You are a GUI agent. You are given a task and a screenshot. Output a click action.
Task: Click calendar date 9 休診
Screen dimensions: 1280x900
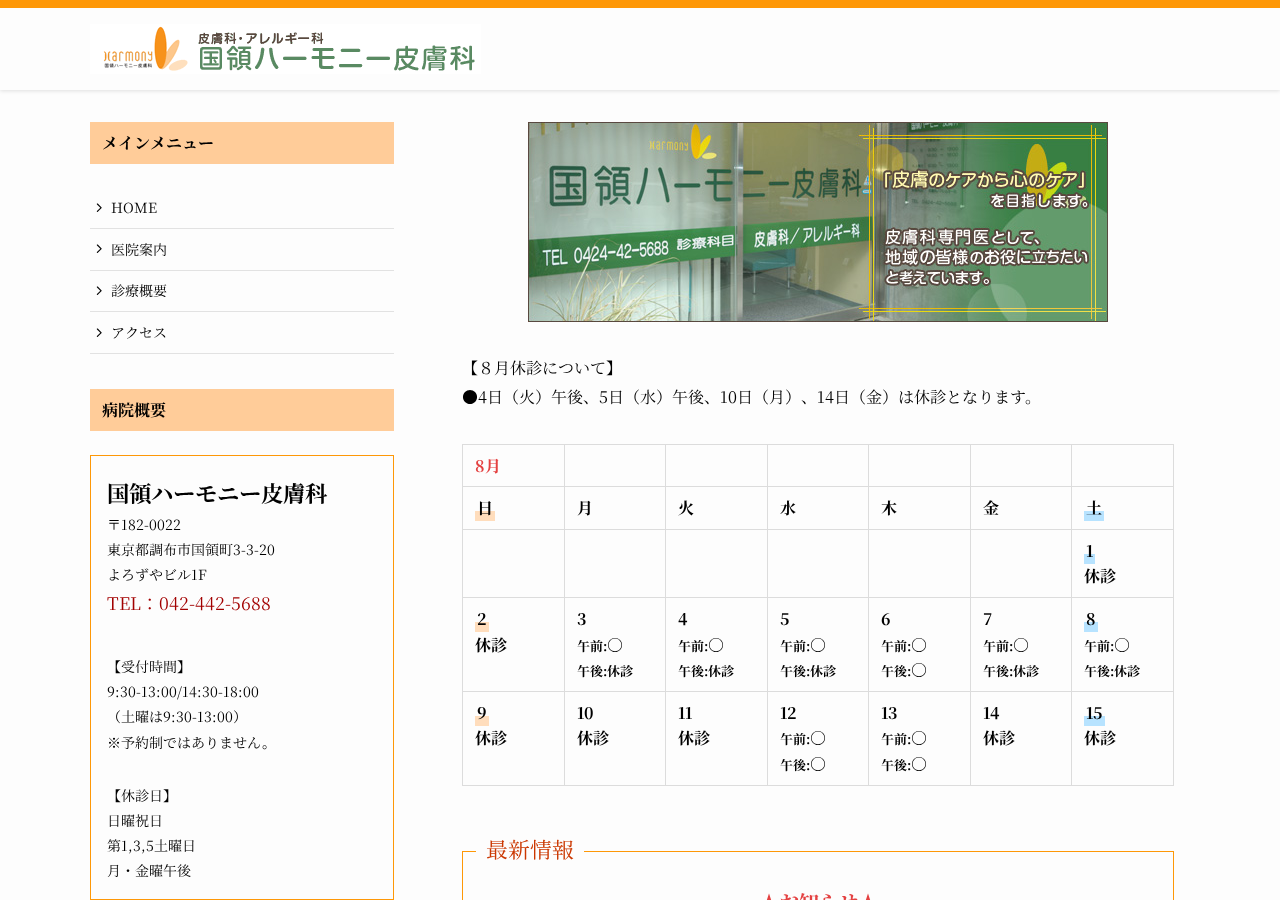(x=513, y=739)
